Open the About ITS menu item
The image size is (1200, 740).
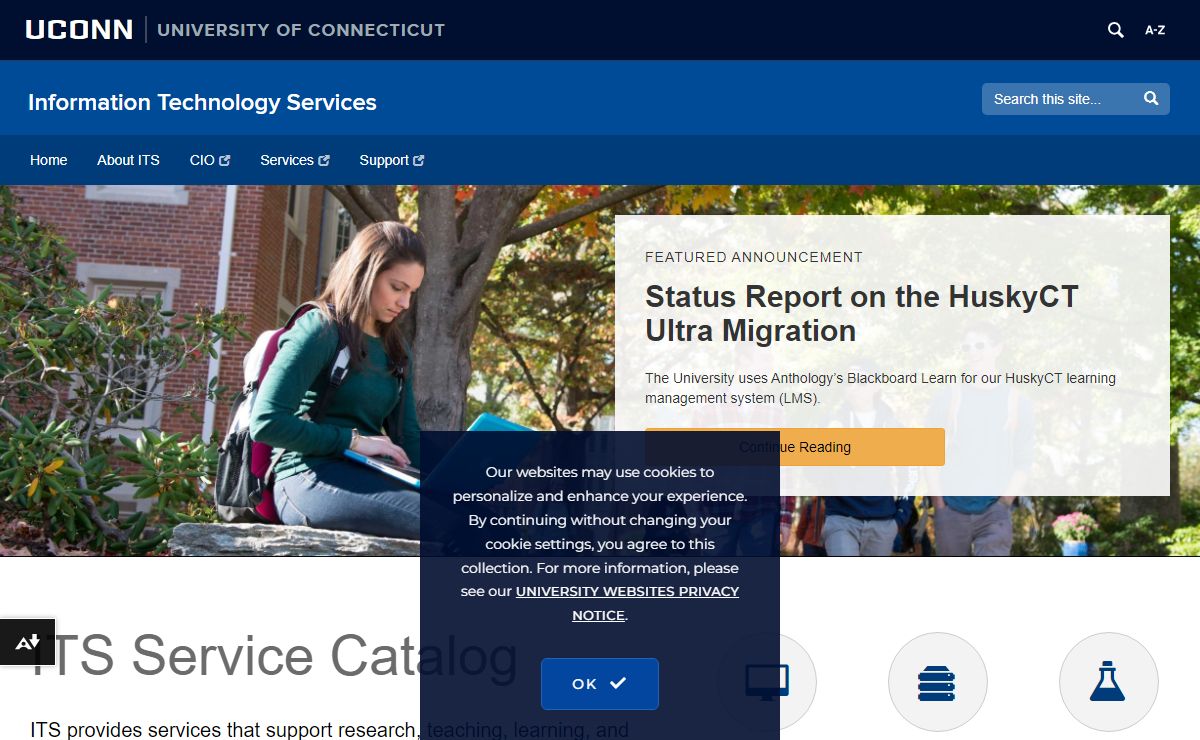(x=128, y=160)
